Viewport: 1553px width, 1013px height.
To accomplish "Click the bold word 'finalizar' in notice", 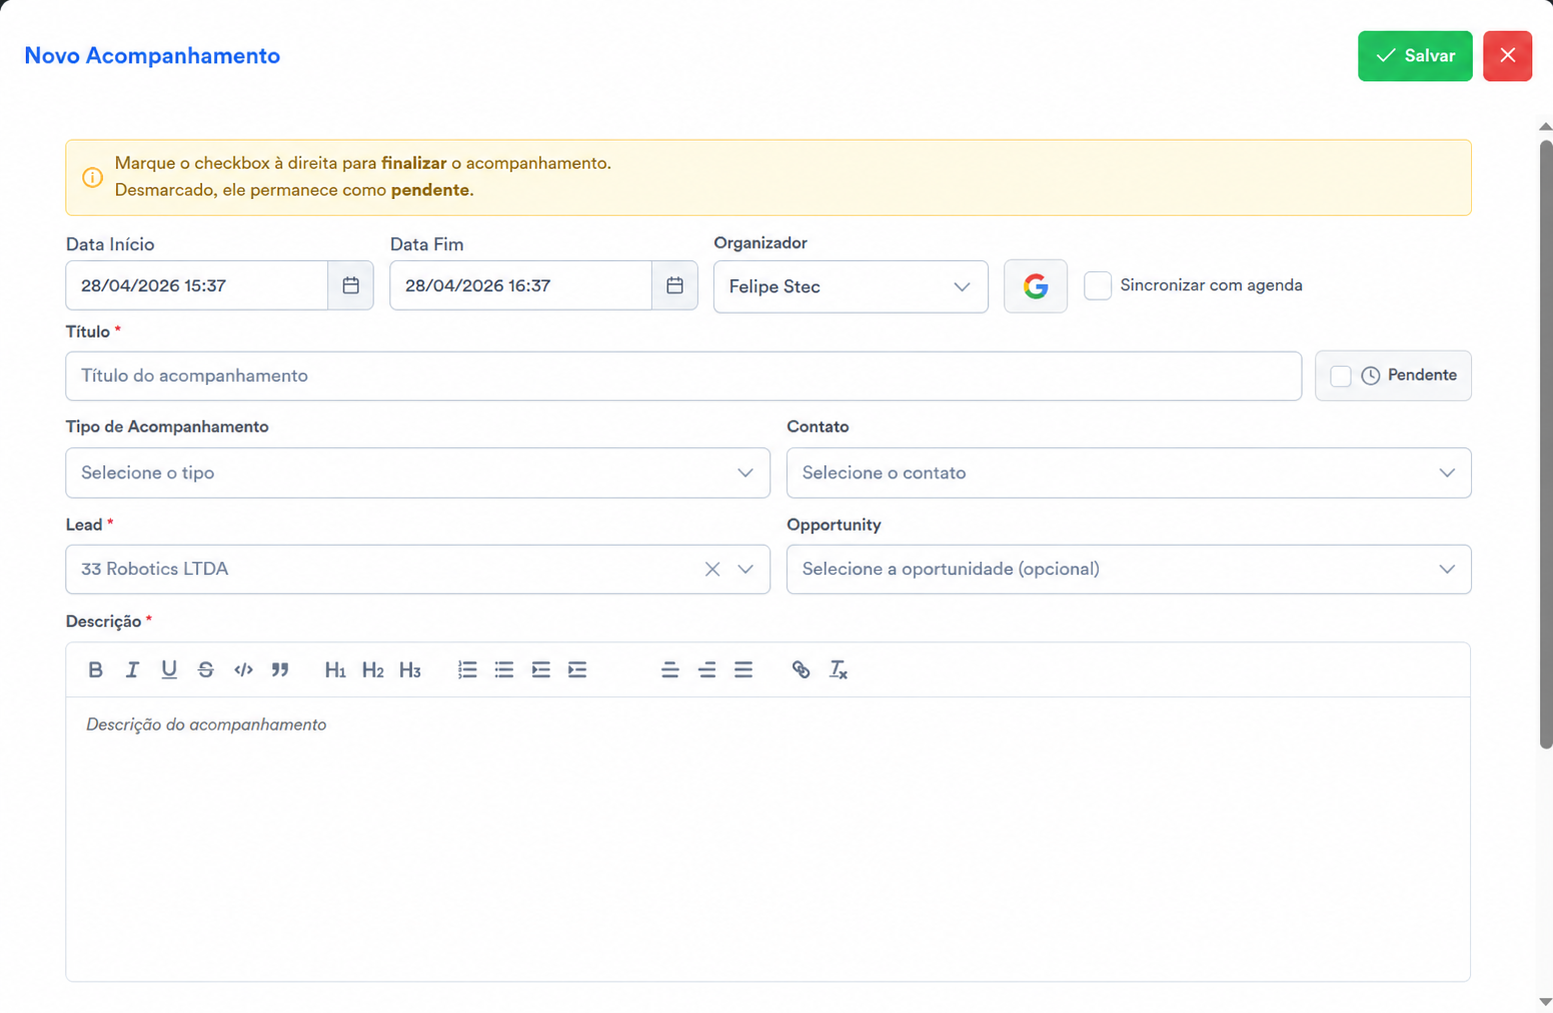I will (414, 163).
